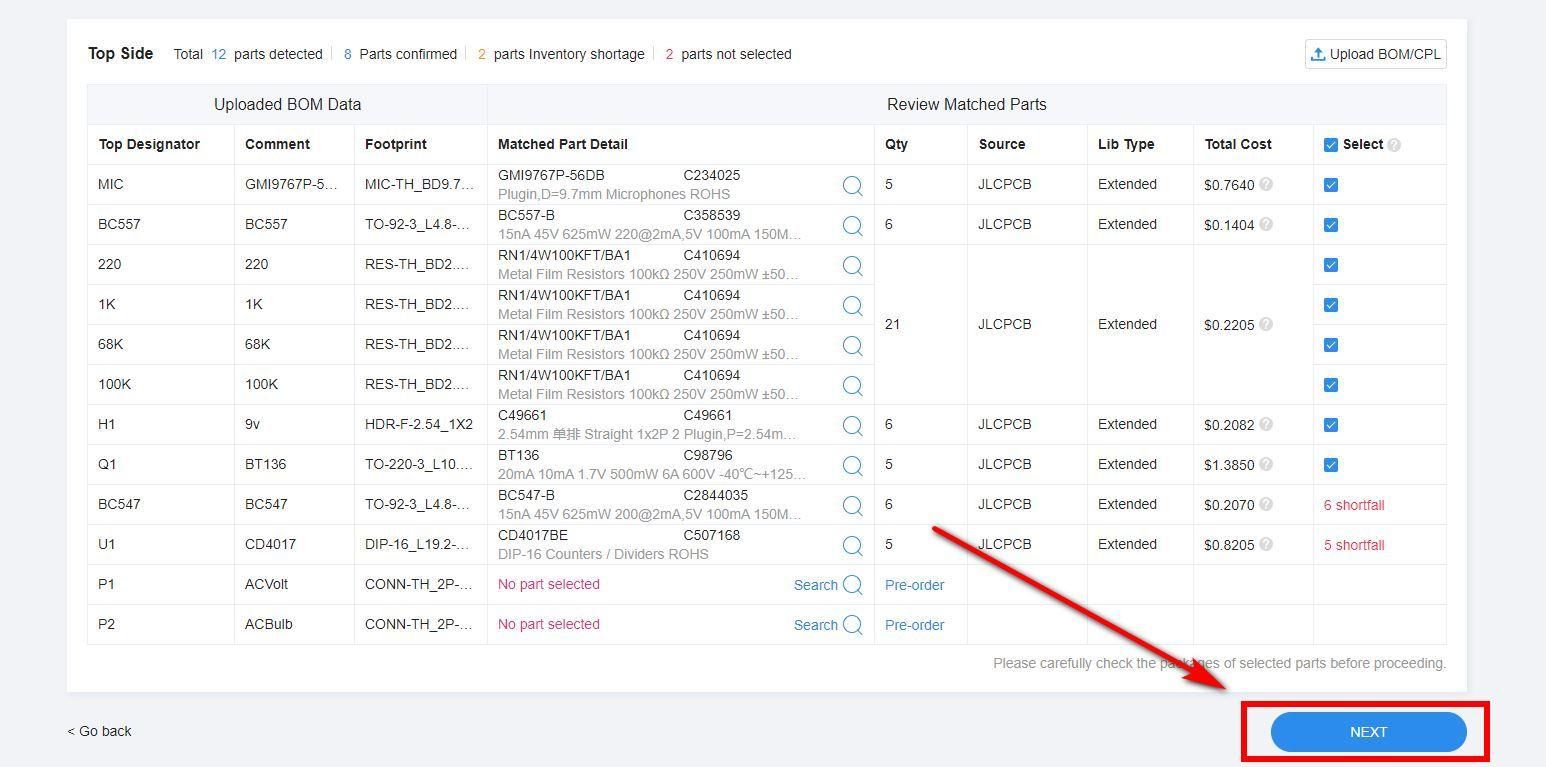Click the Go back link
The height and width of the screenshot is (767, 1546).
point(100,731)
